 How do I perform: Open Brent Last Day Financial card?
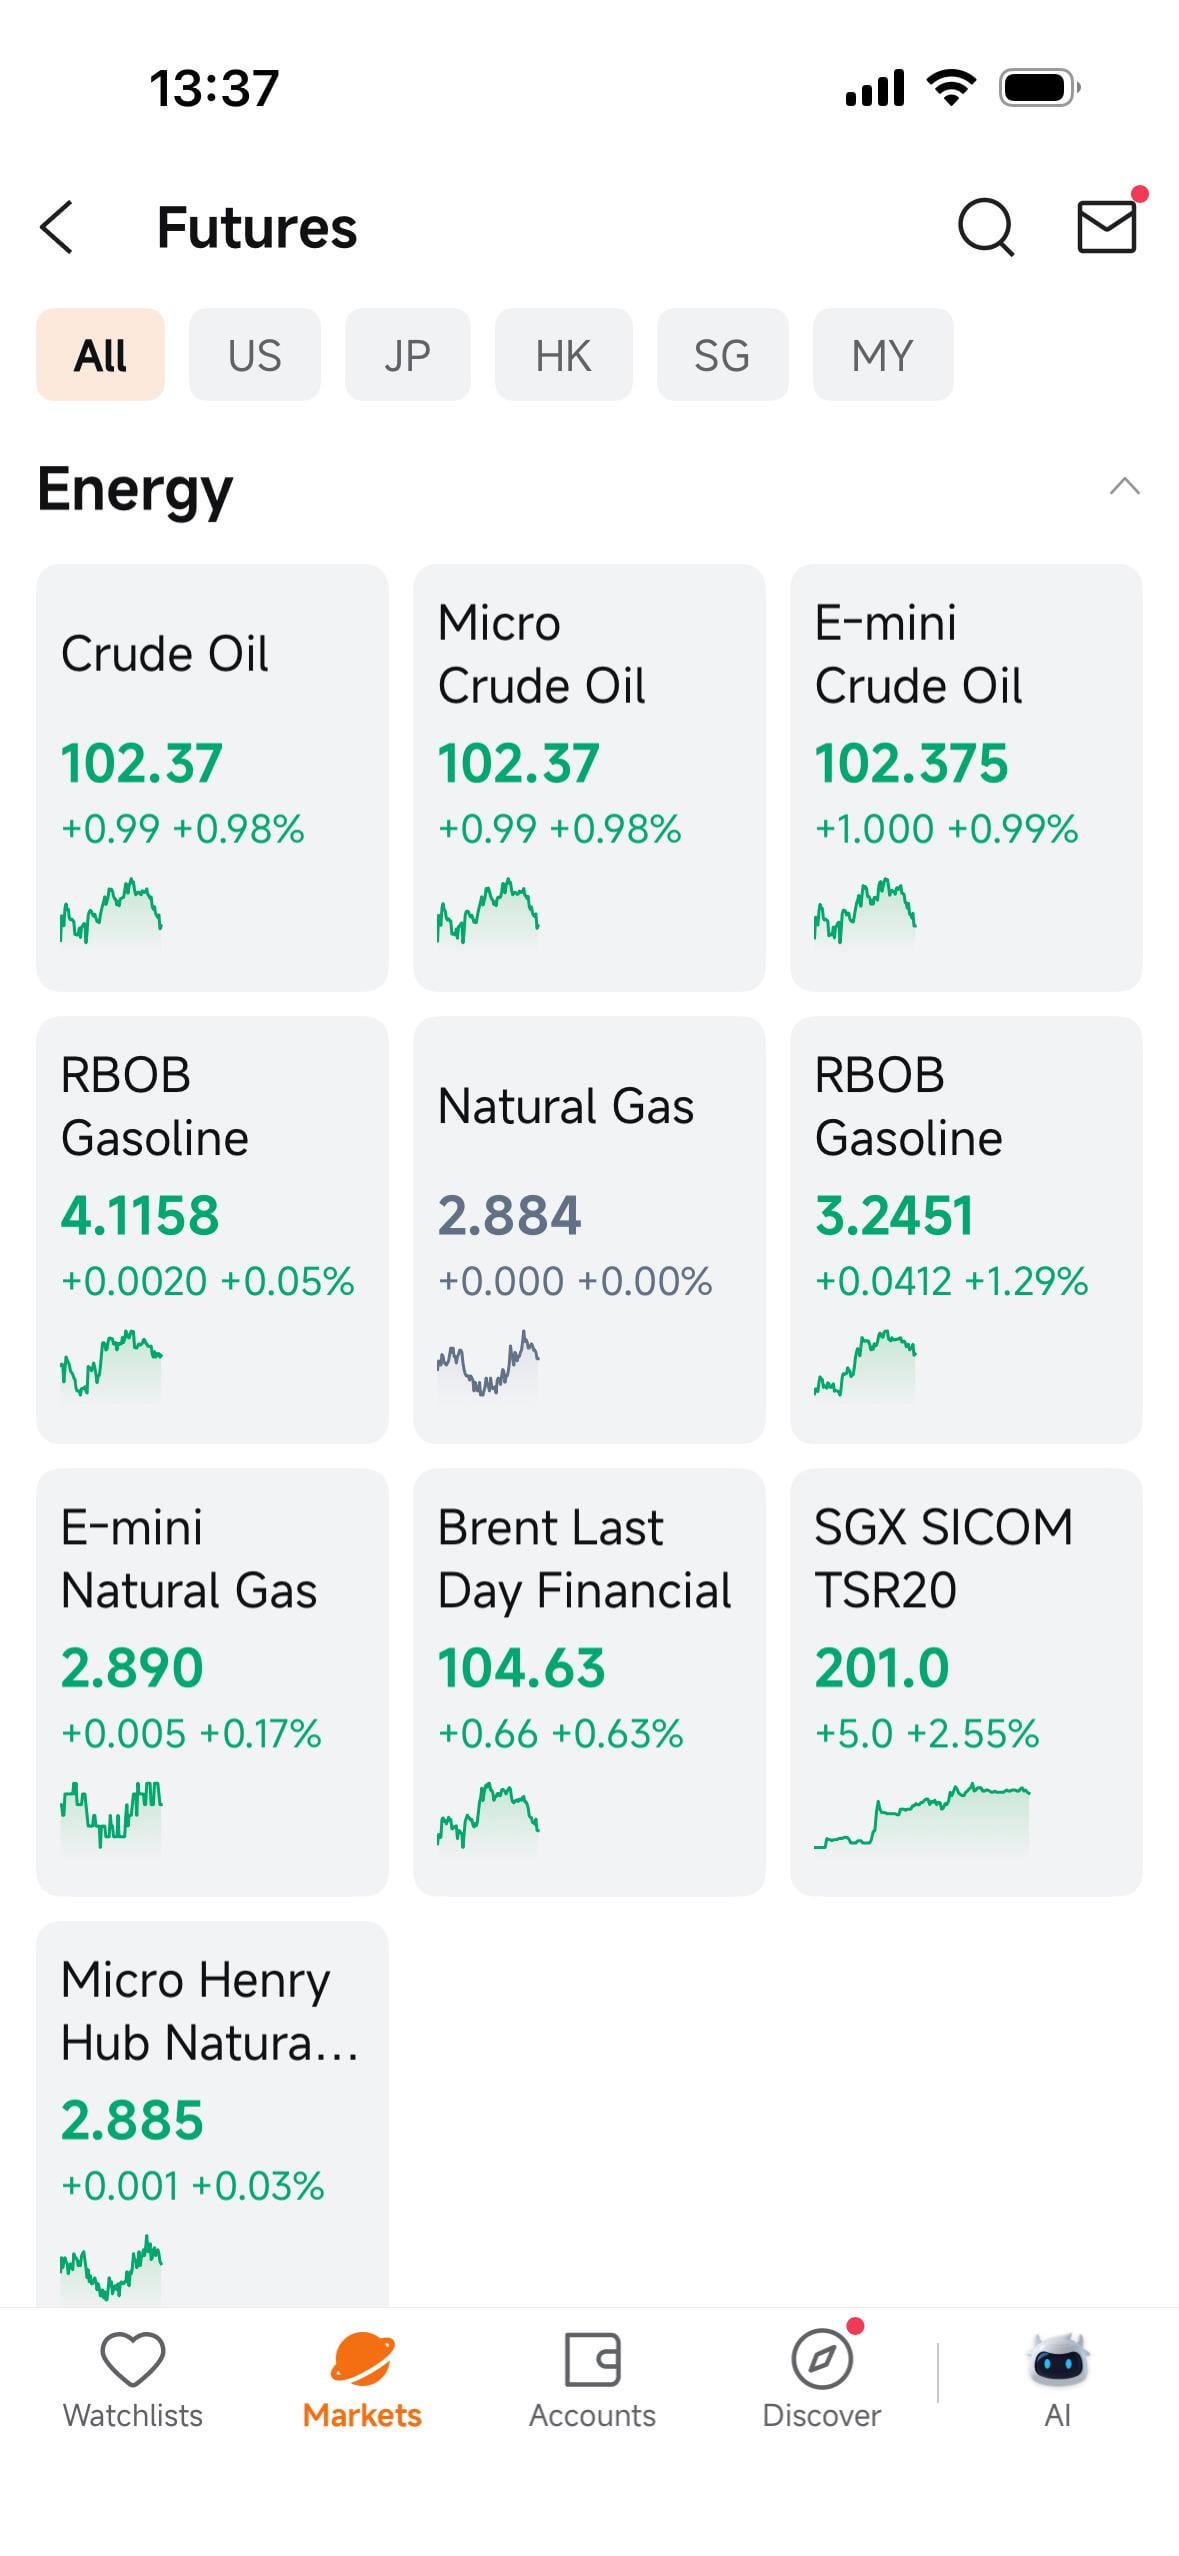tap(589, 1681)
